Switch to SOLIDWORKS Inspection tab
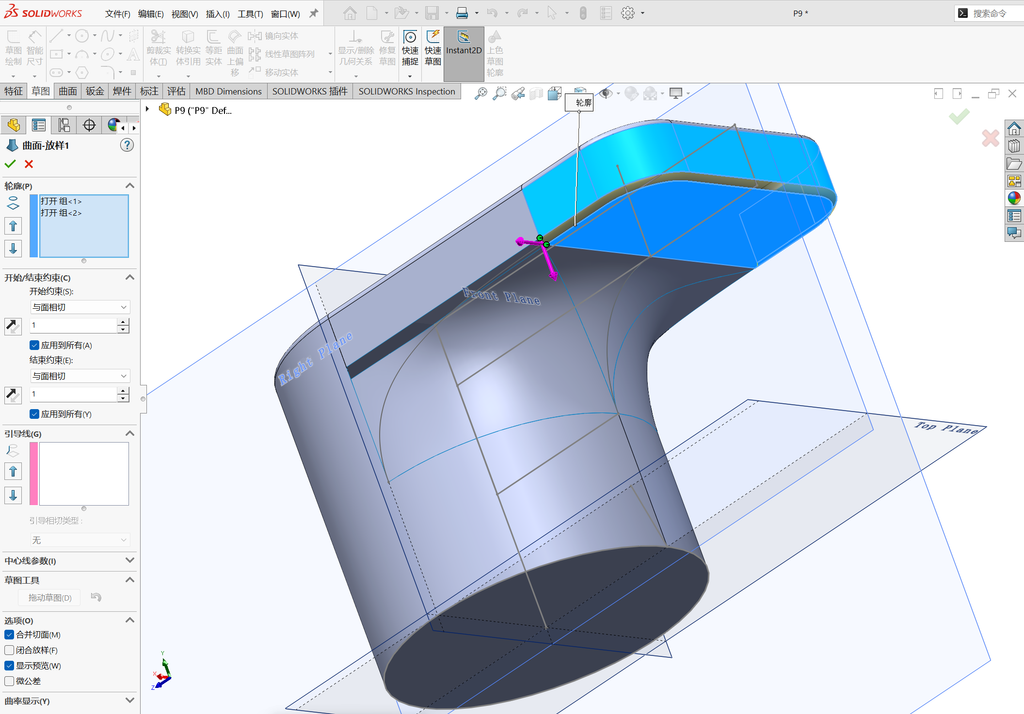 (406, 91)
